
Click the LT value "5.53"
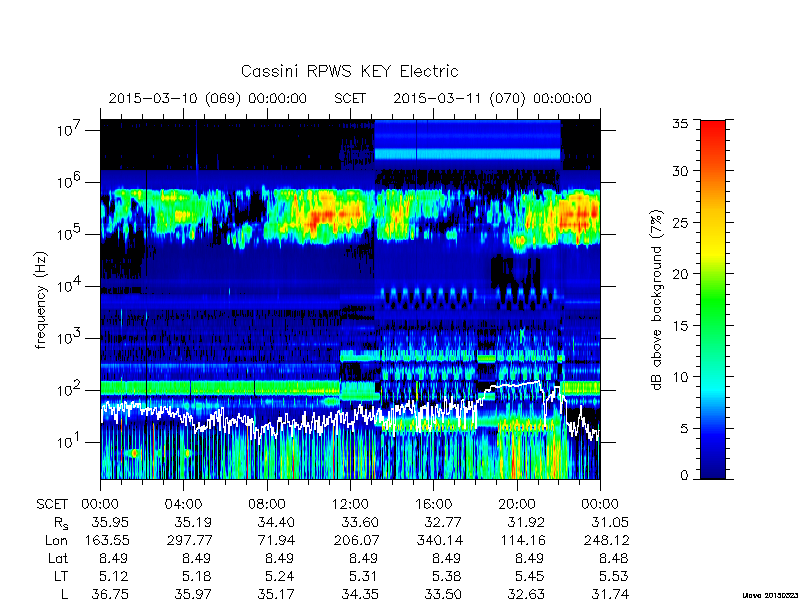(x=613, y=576)
